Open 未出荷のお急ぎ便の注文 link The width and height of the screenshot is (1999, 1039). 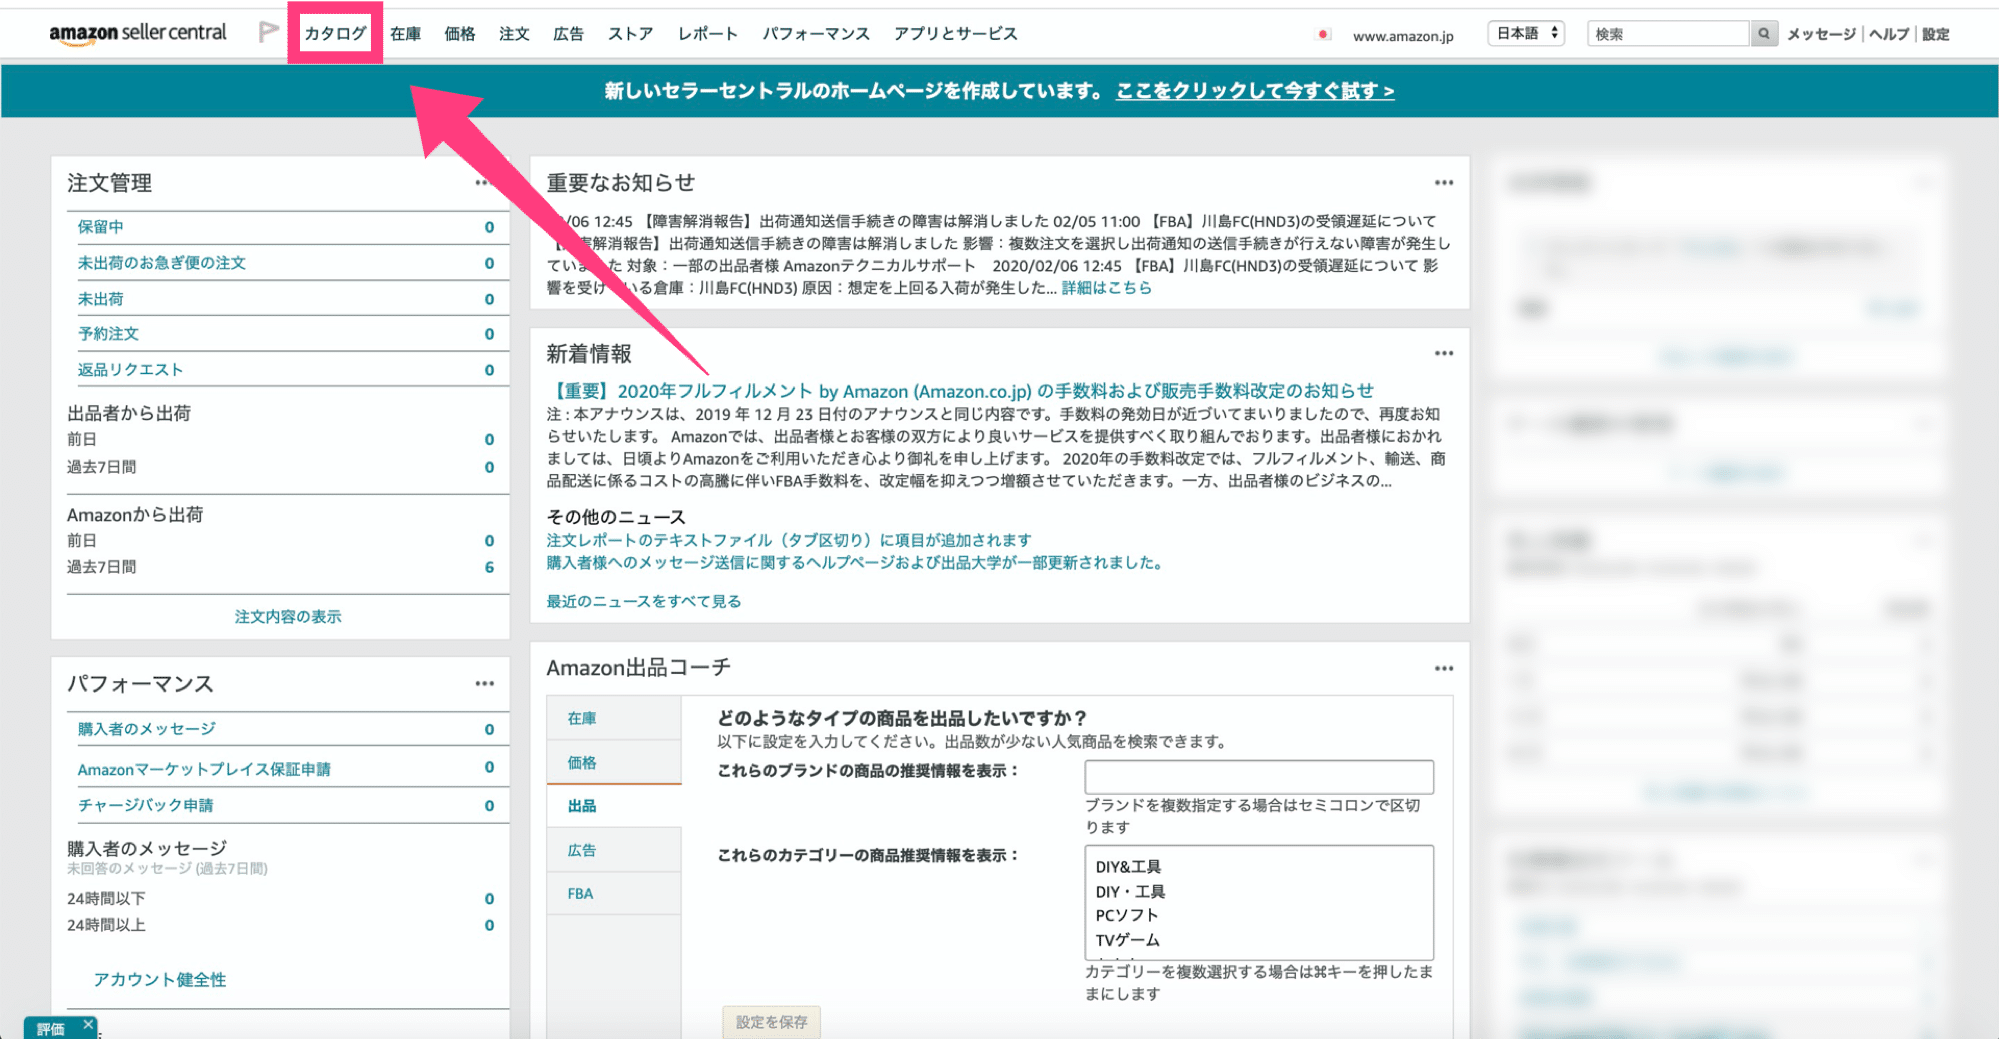162,263
